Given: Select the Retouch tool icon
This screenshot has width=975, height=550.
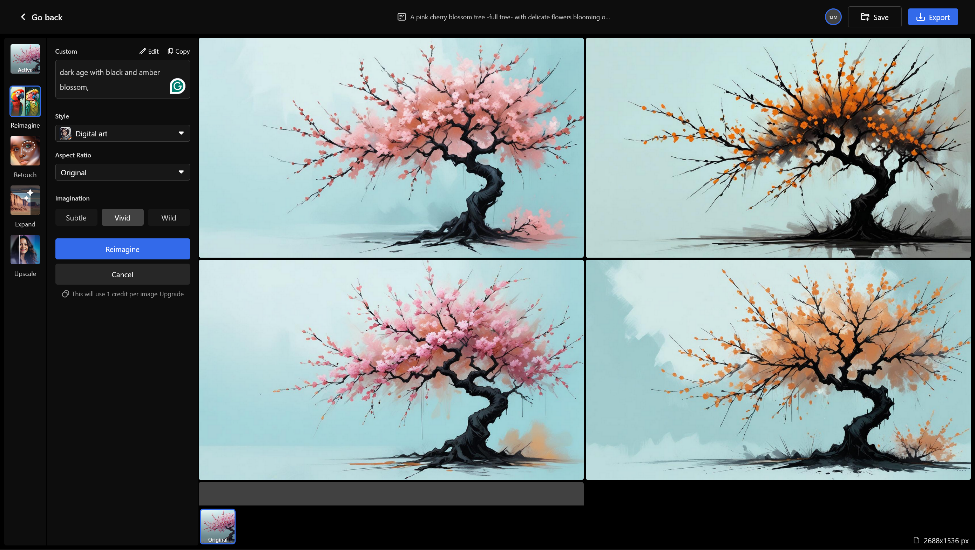Looking at the screenshot, I should [x=24, y=151].
